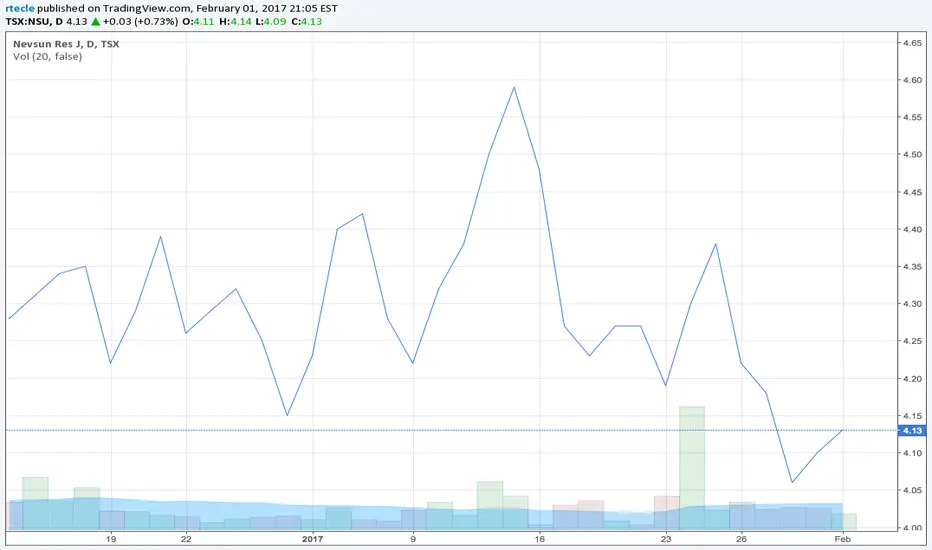Click the 22 date axis label

tap(186, 539)
